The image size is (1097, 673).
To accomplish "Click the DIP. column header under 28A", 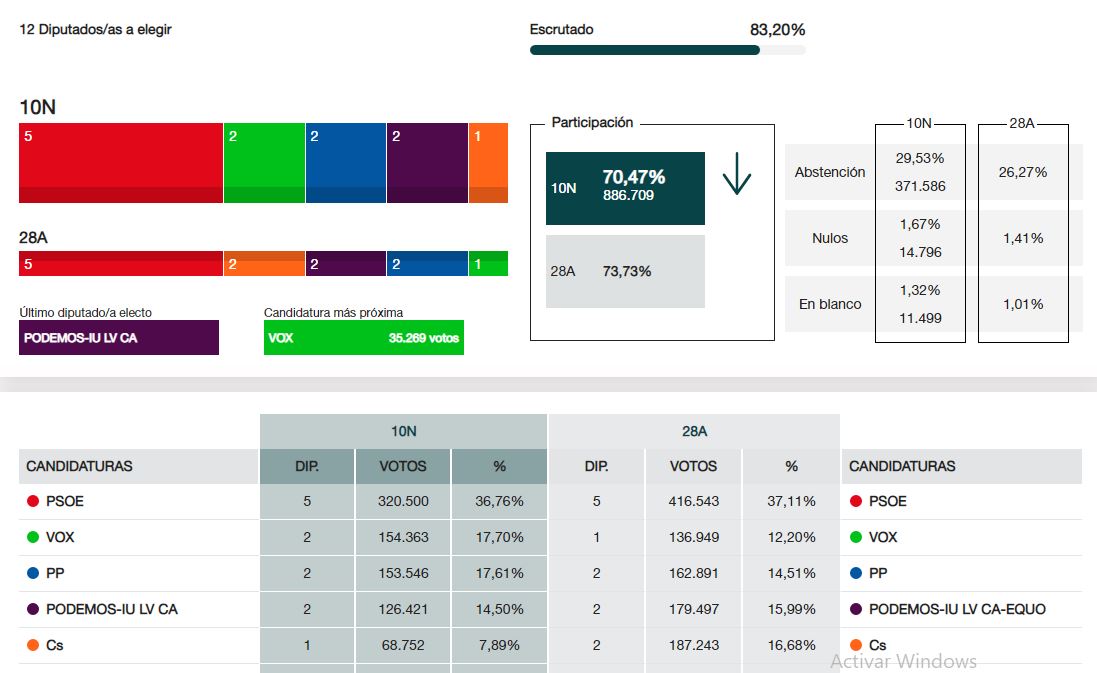I will click(x=596, y=466).
